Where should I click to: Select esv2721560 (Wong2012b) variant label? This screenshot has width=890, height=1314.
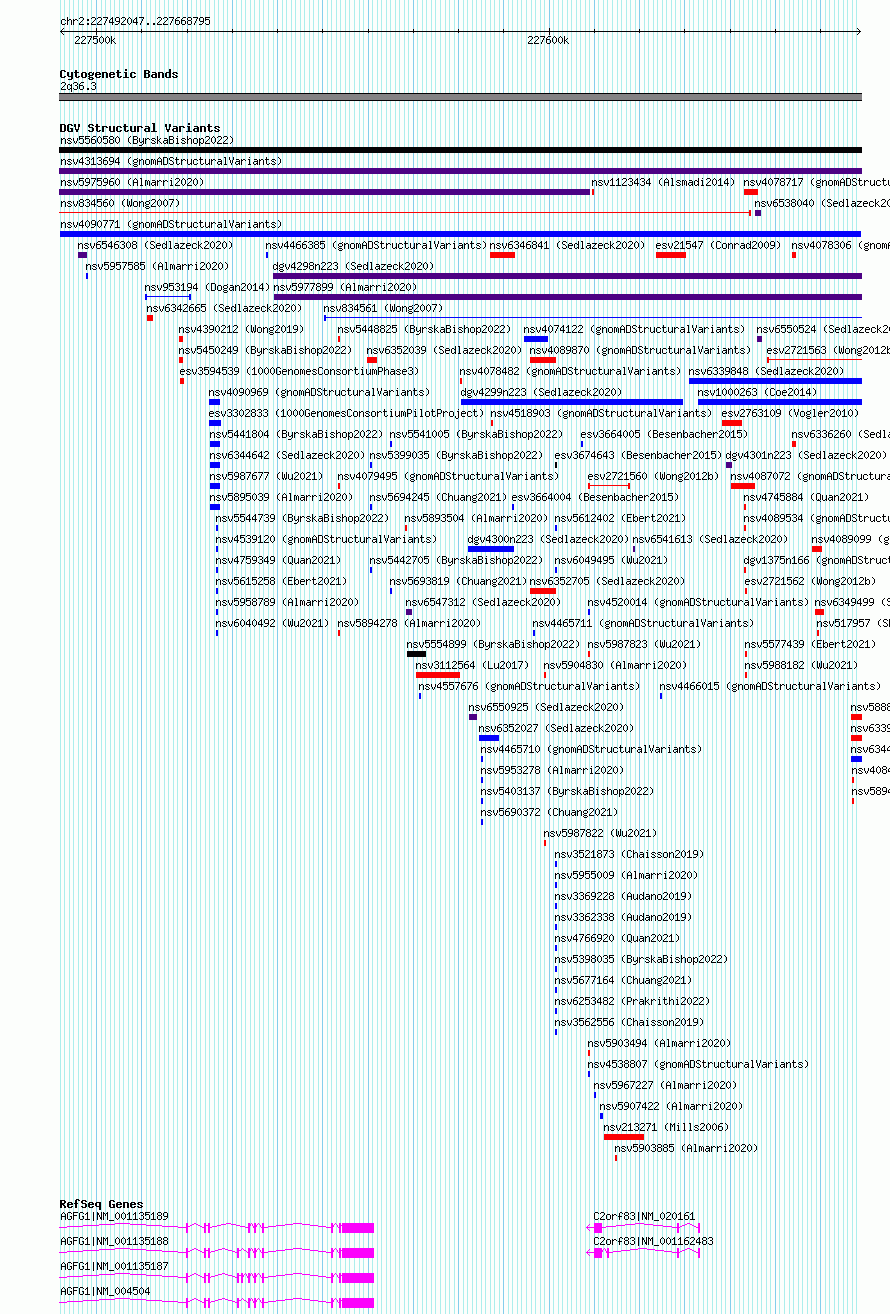pos(654,476)
